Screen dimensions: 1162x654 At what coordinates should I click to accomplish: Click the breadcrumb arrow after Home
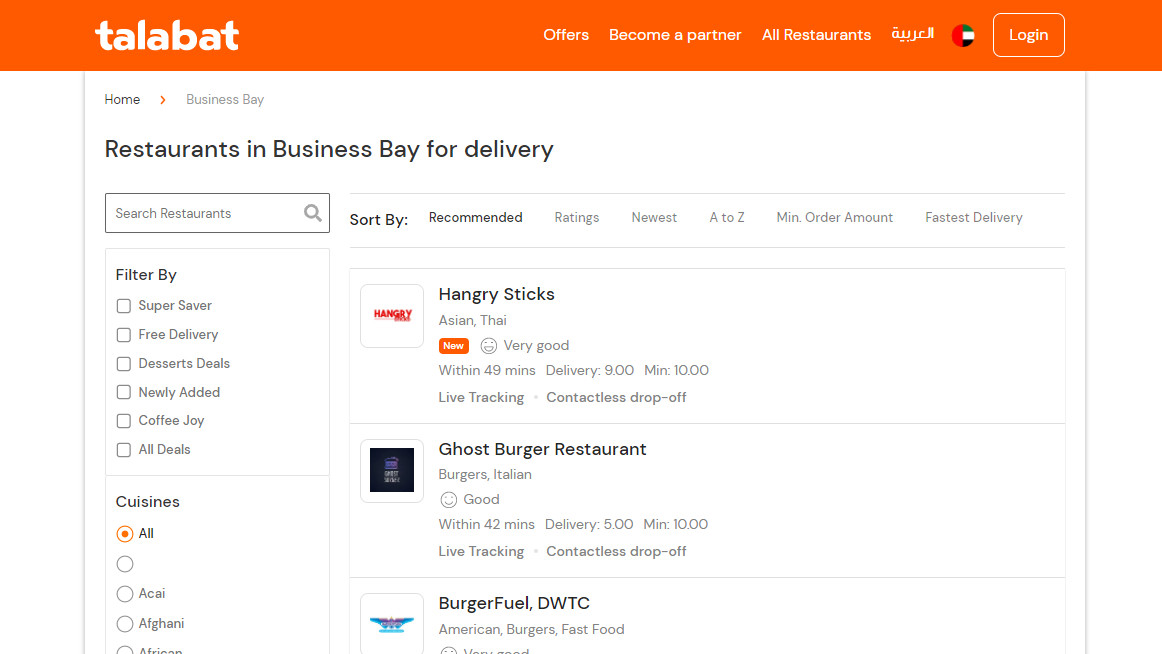click(x=163, y=99)
